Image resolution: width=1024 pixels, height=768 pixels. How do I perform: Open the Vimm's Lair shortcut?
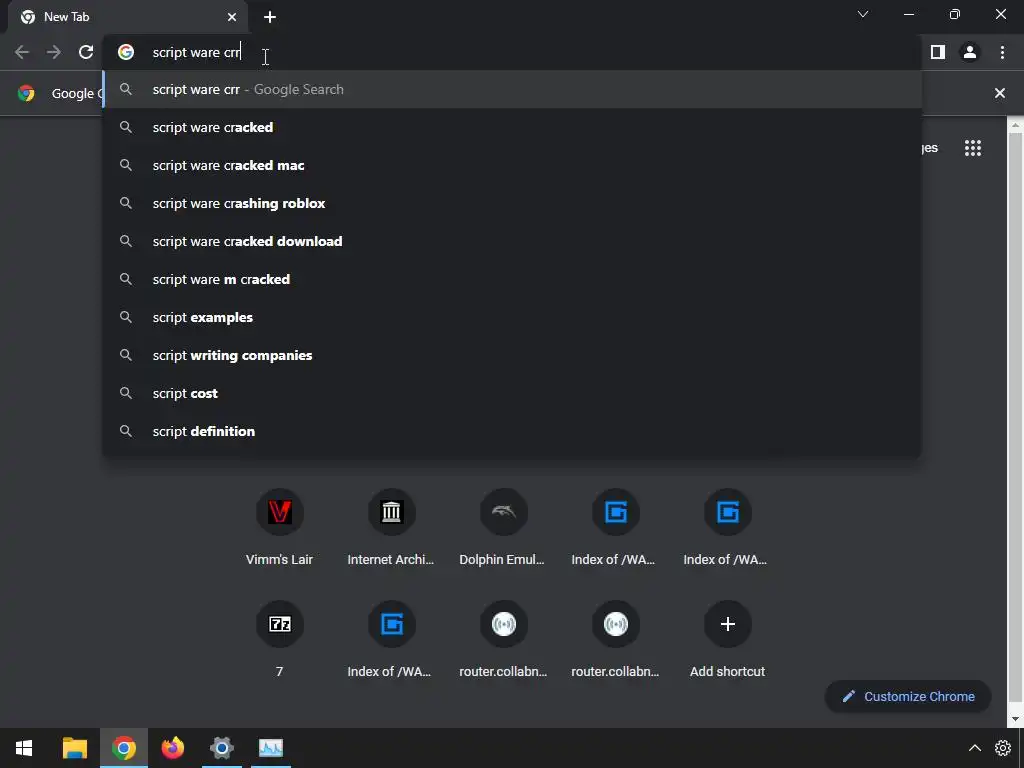280,528
